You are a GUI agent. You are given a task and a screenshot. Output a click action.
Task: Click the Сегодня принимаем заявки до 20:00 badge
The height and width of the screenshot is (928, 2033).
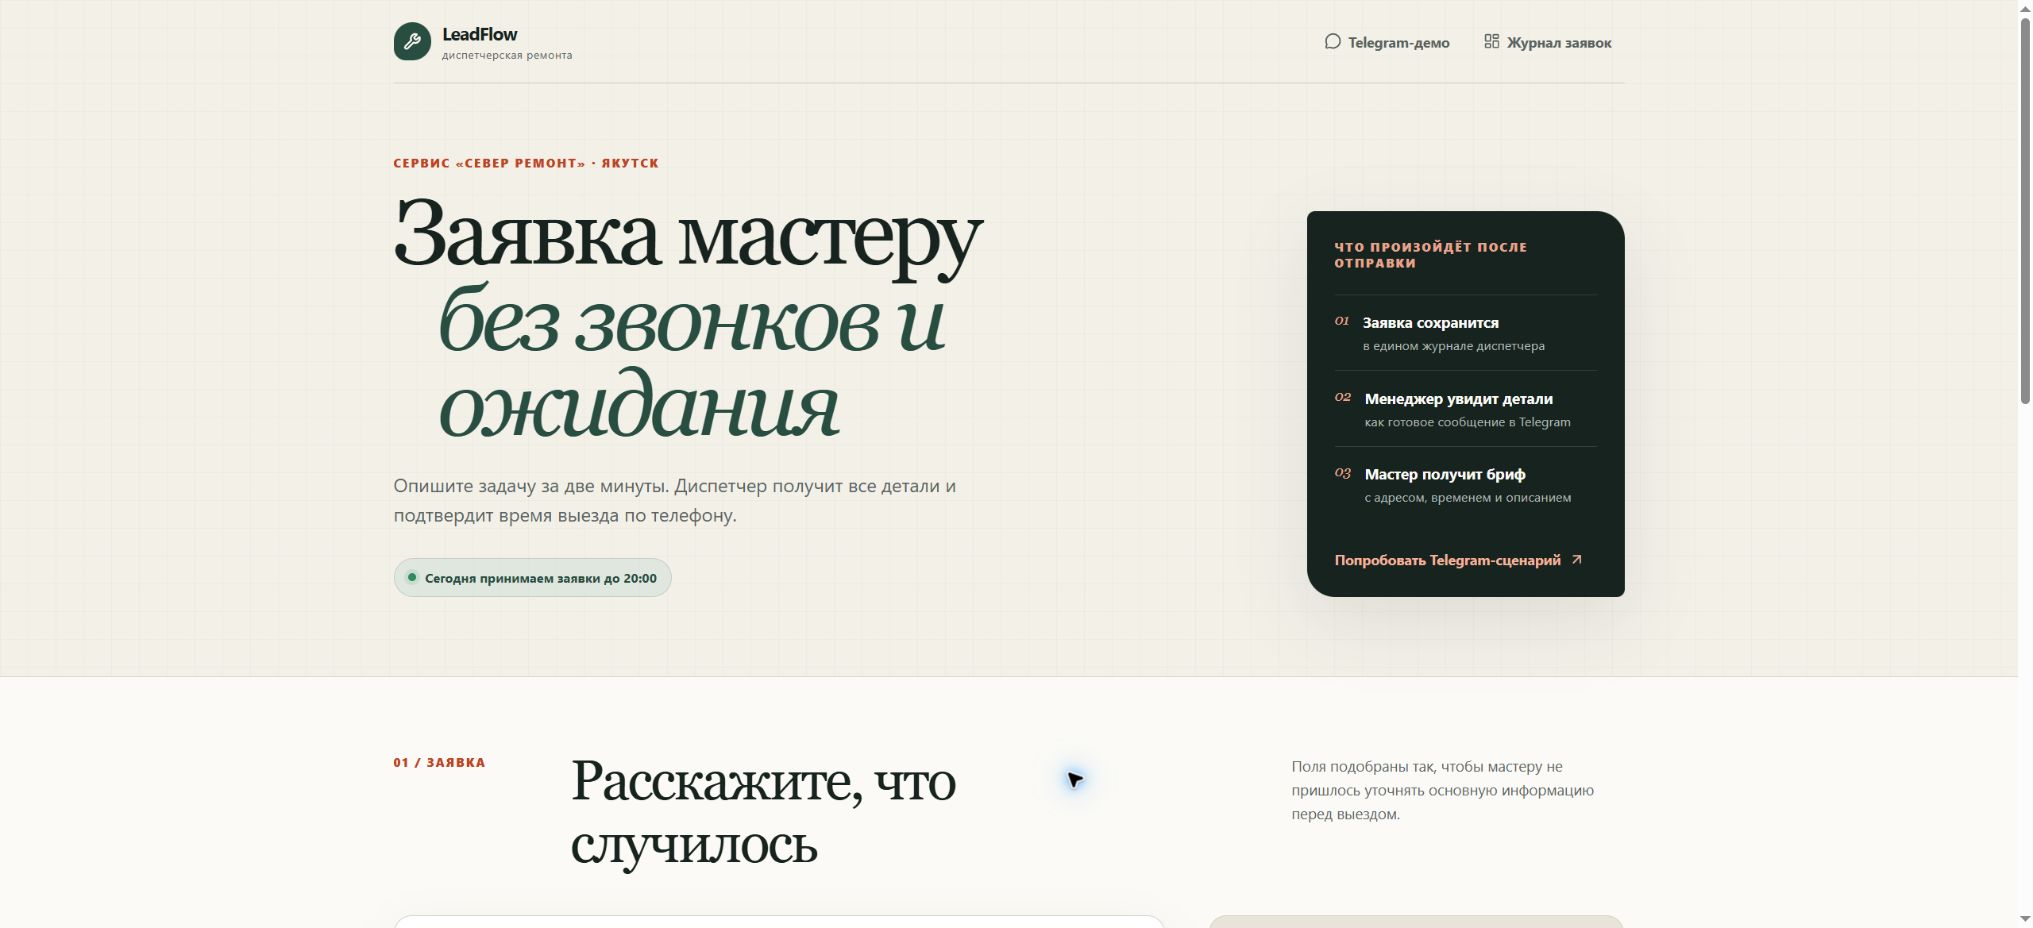(x=532, y=578)
